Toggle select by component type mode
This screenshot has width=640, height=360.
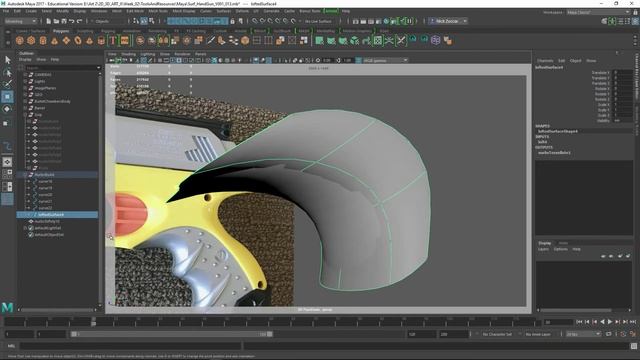tap(151, 21)
